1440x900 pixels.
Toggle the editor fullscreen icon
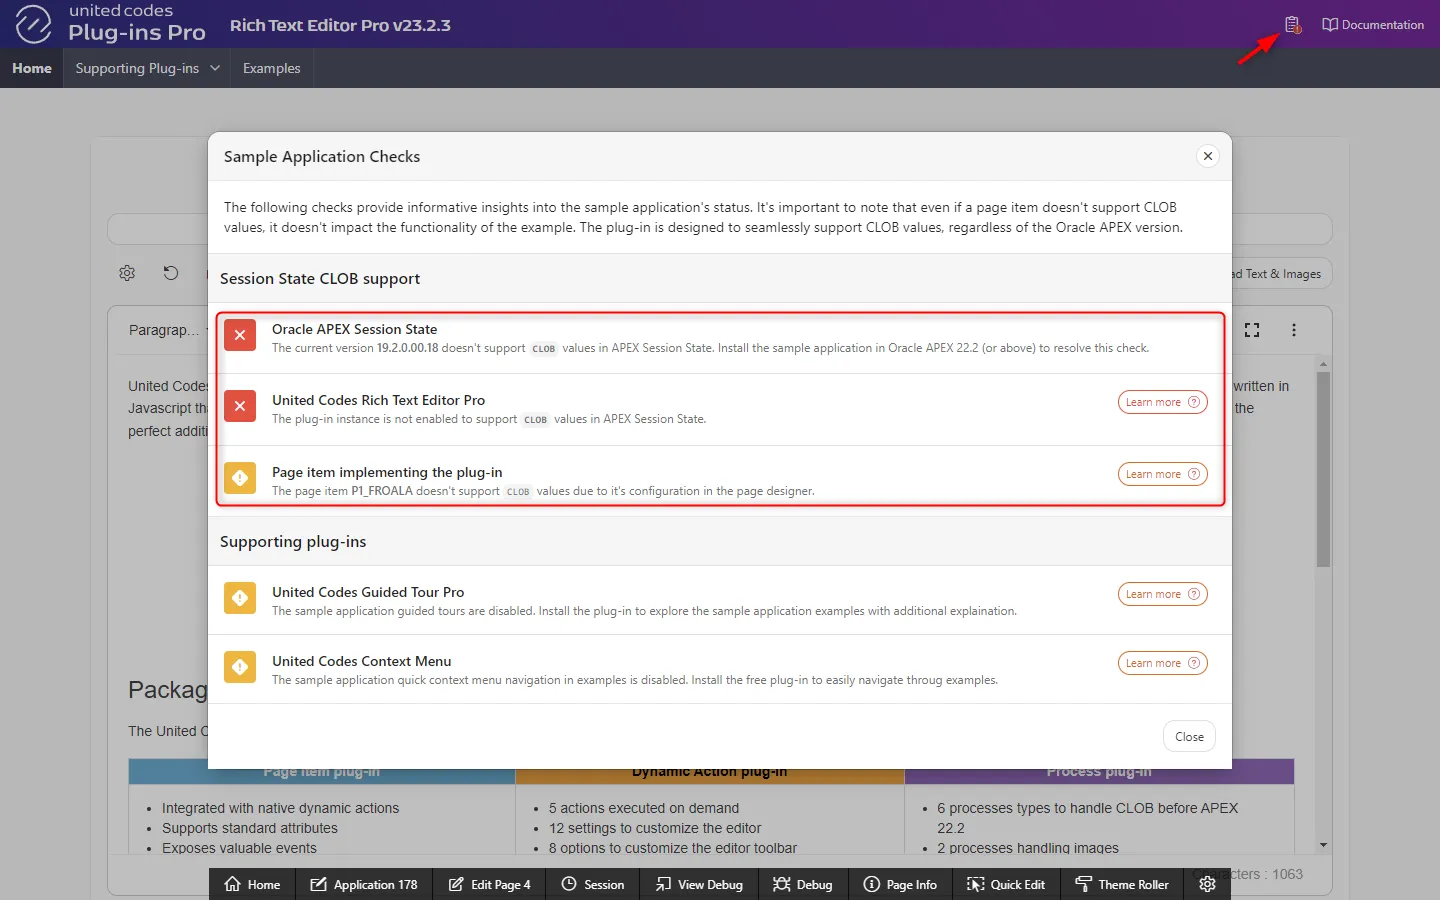(1252, 330)
